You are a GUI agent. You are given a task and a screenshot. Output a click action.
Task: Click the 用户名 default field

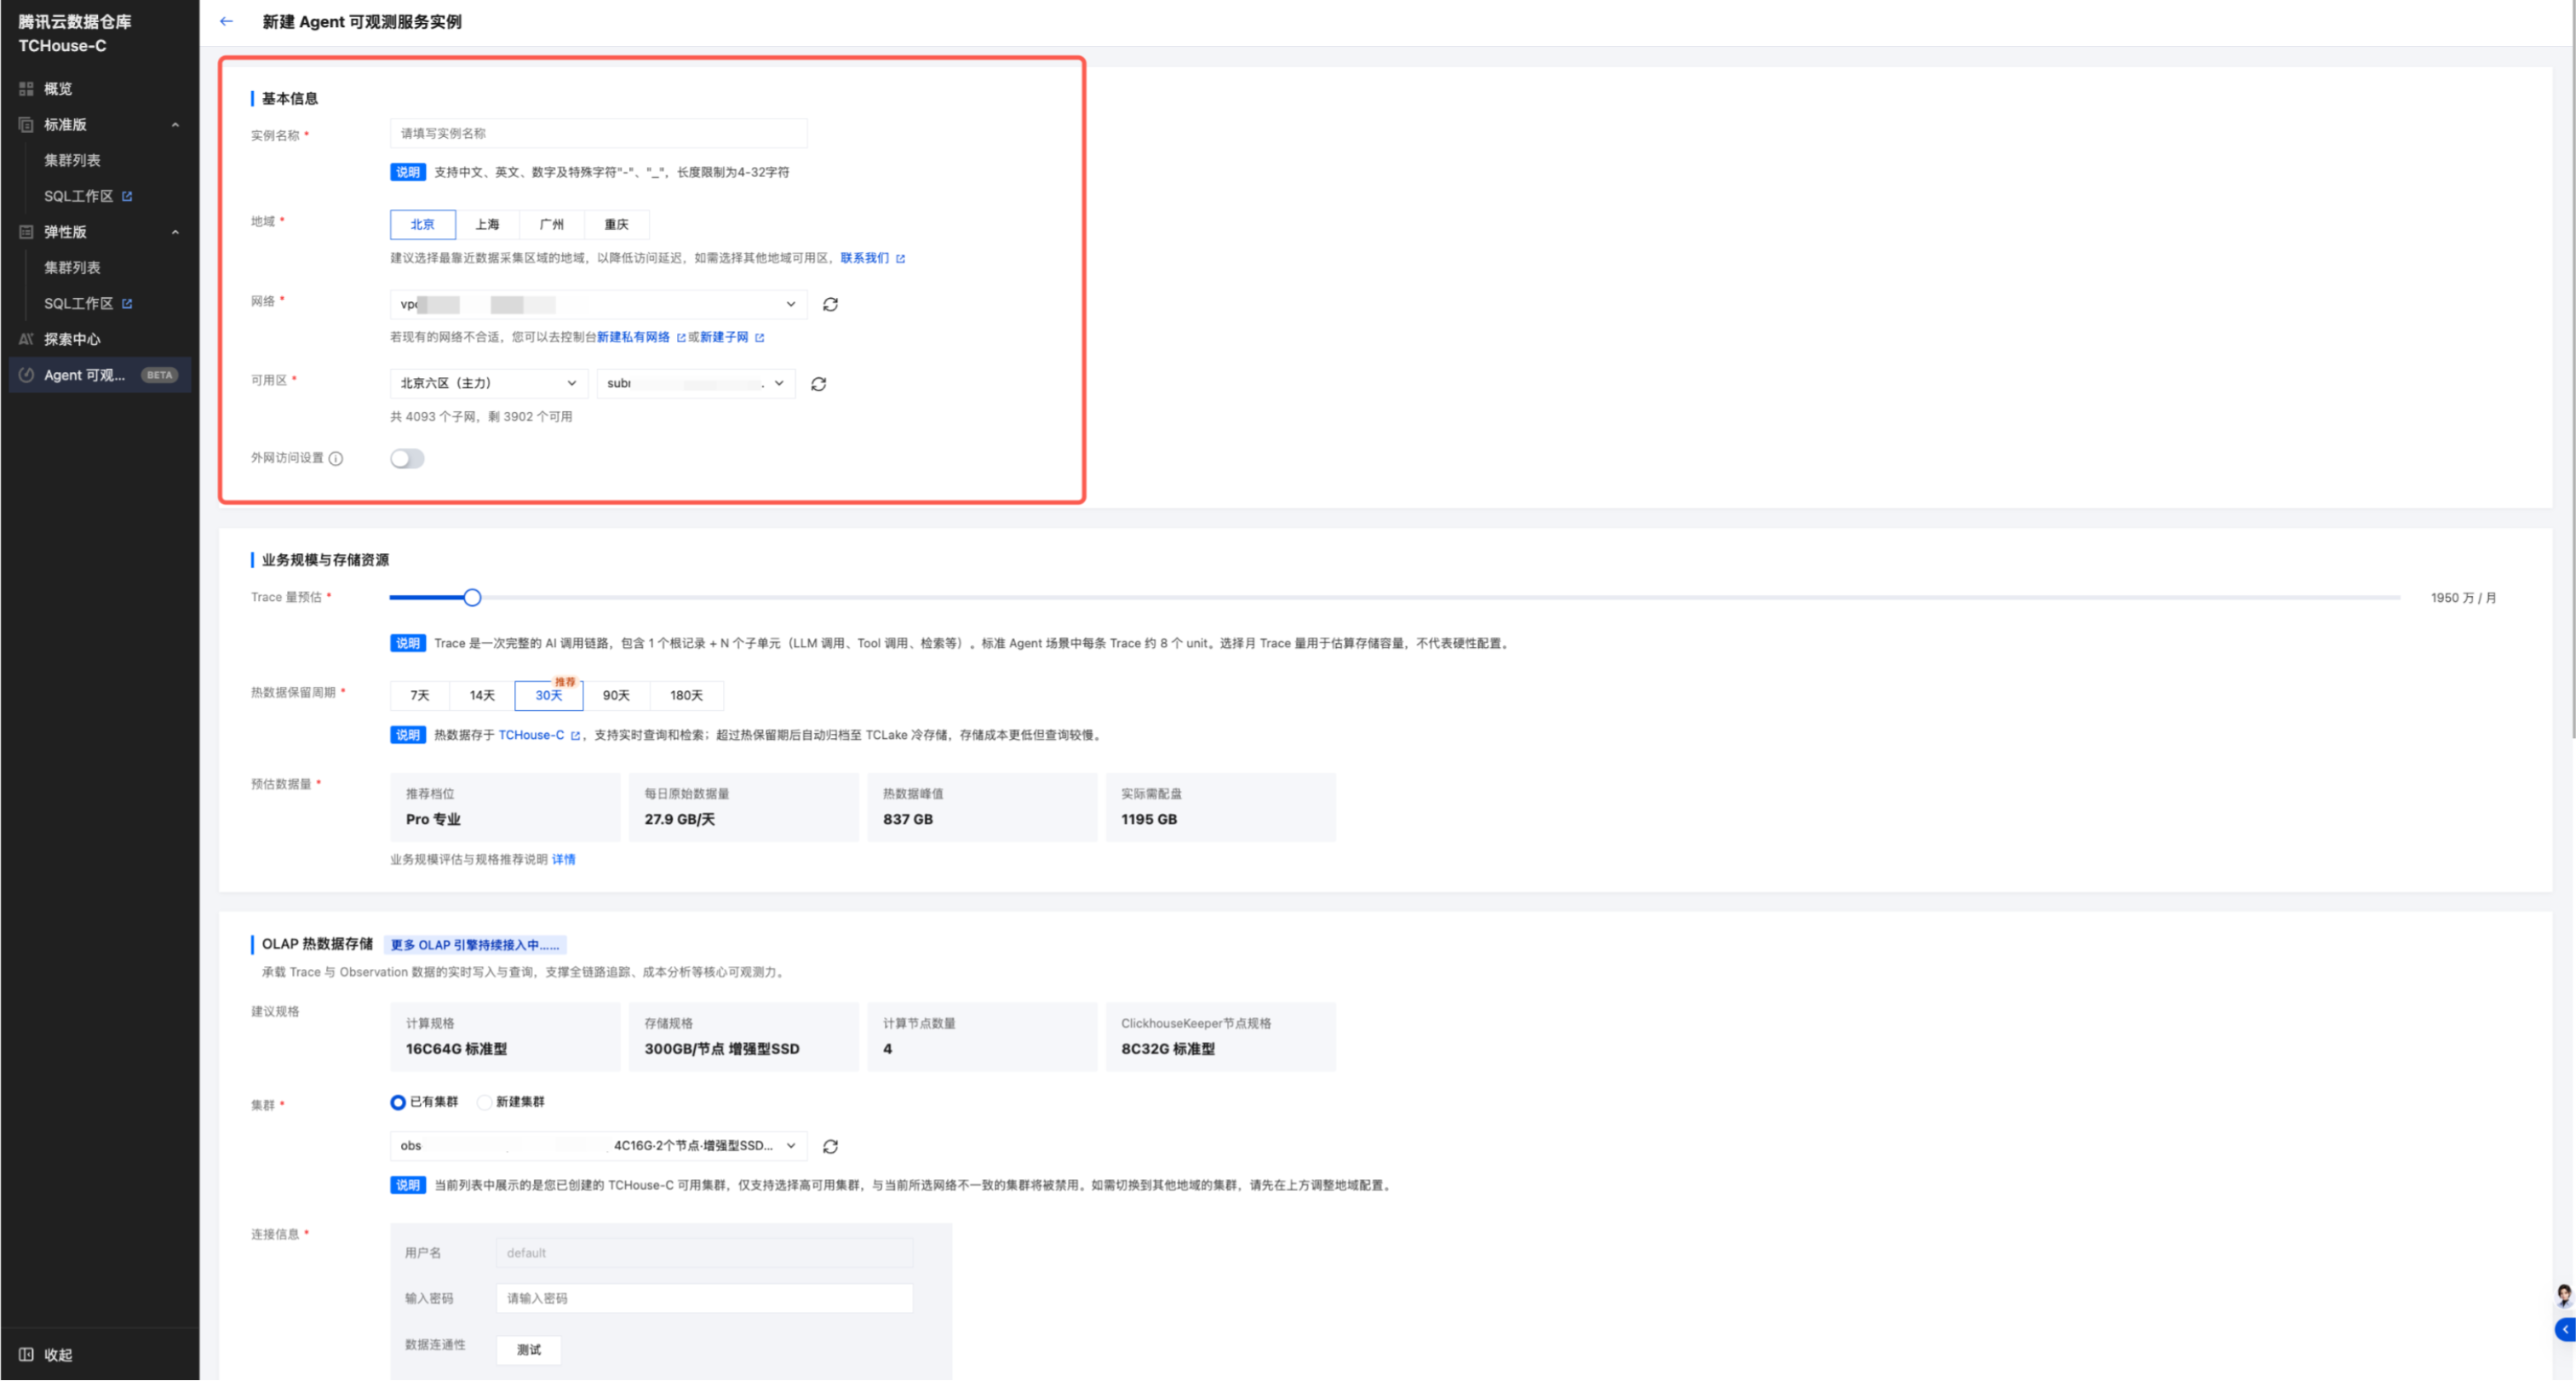pos(704,1253)
